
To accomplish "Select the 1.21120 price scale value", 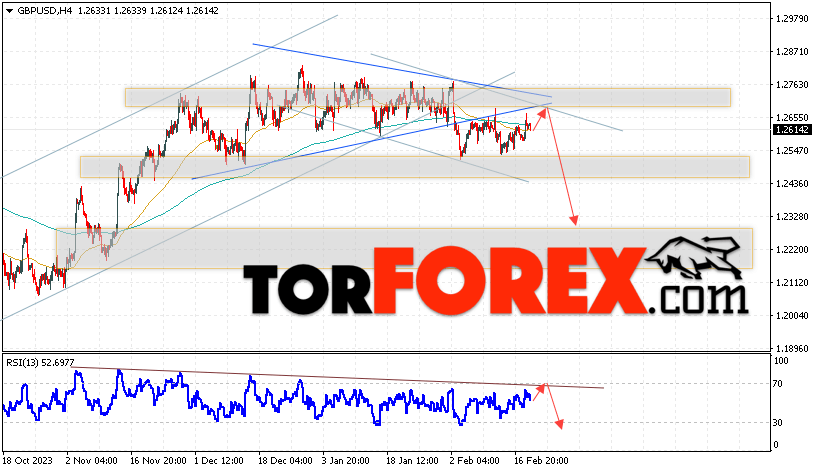I will [x=792, y=283].
